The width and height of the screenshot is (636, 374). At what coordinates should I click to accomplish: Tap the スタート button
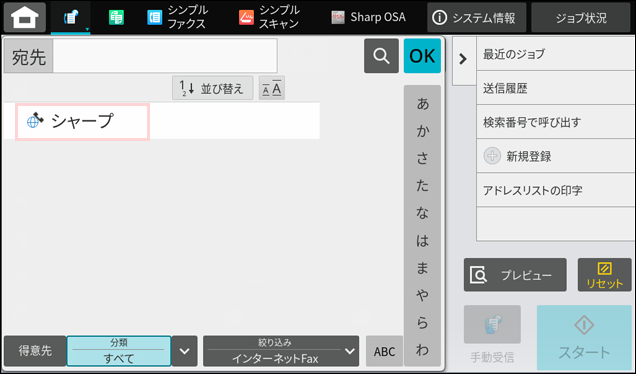(x=584, y=337)
